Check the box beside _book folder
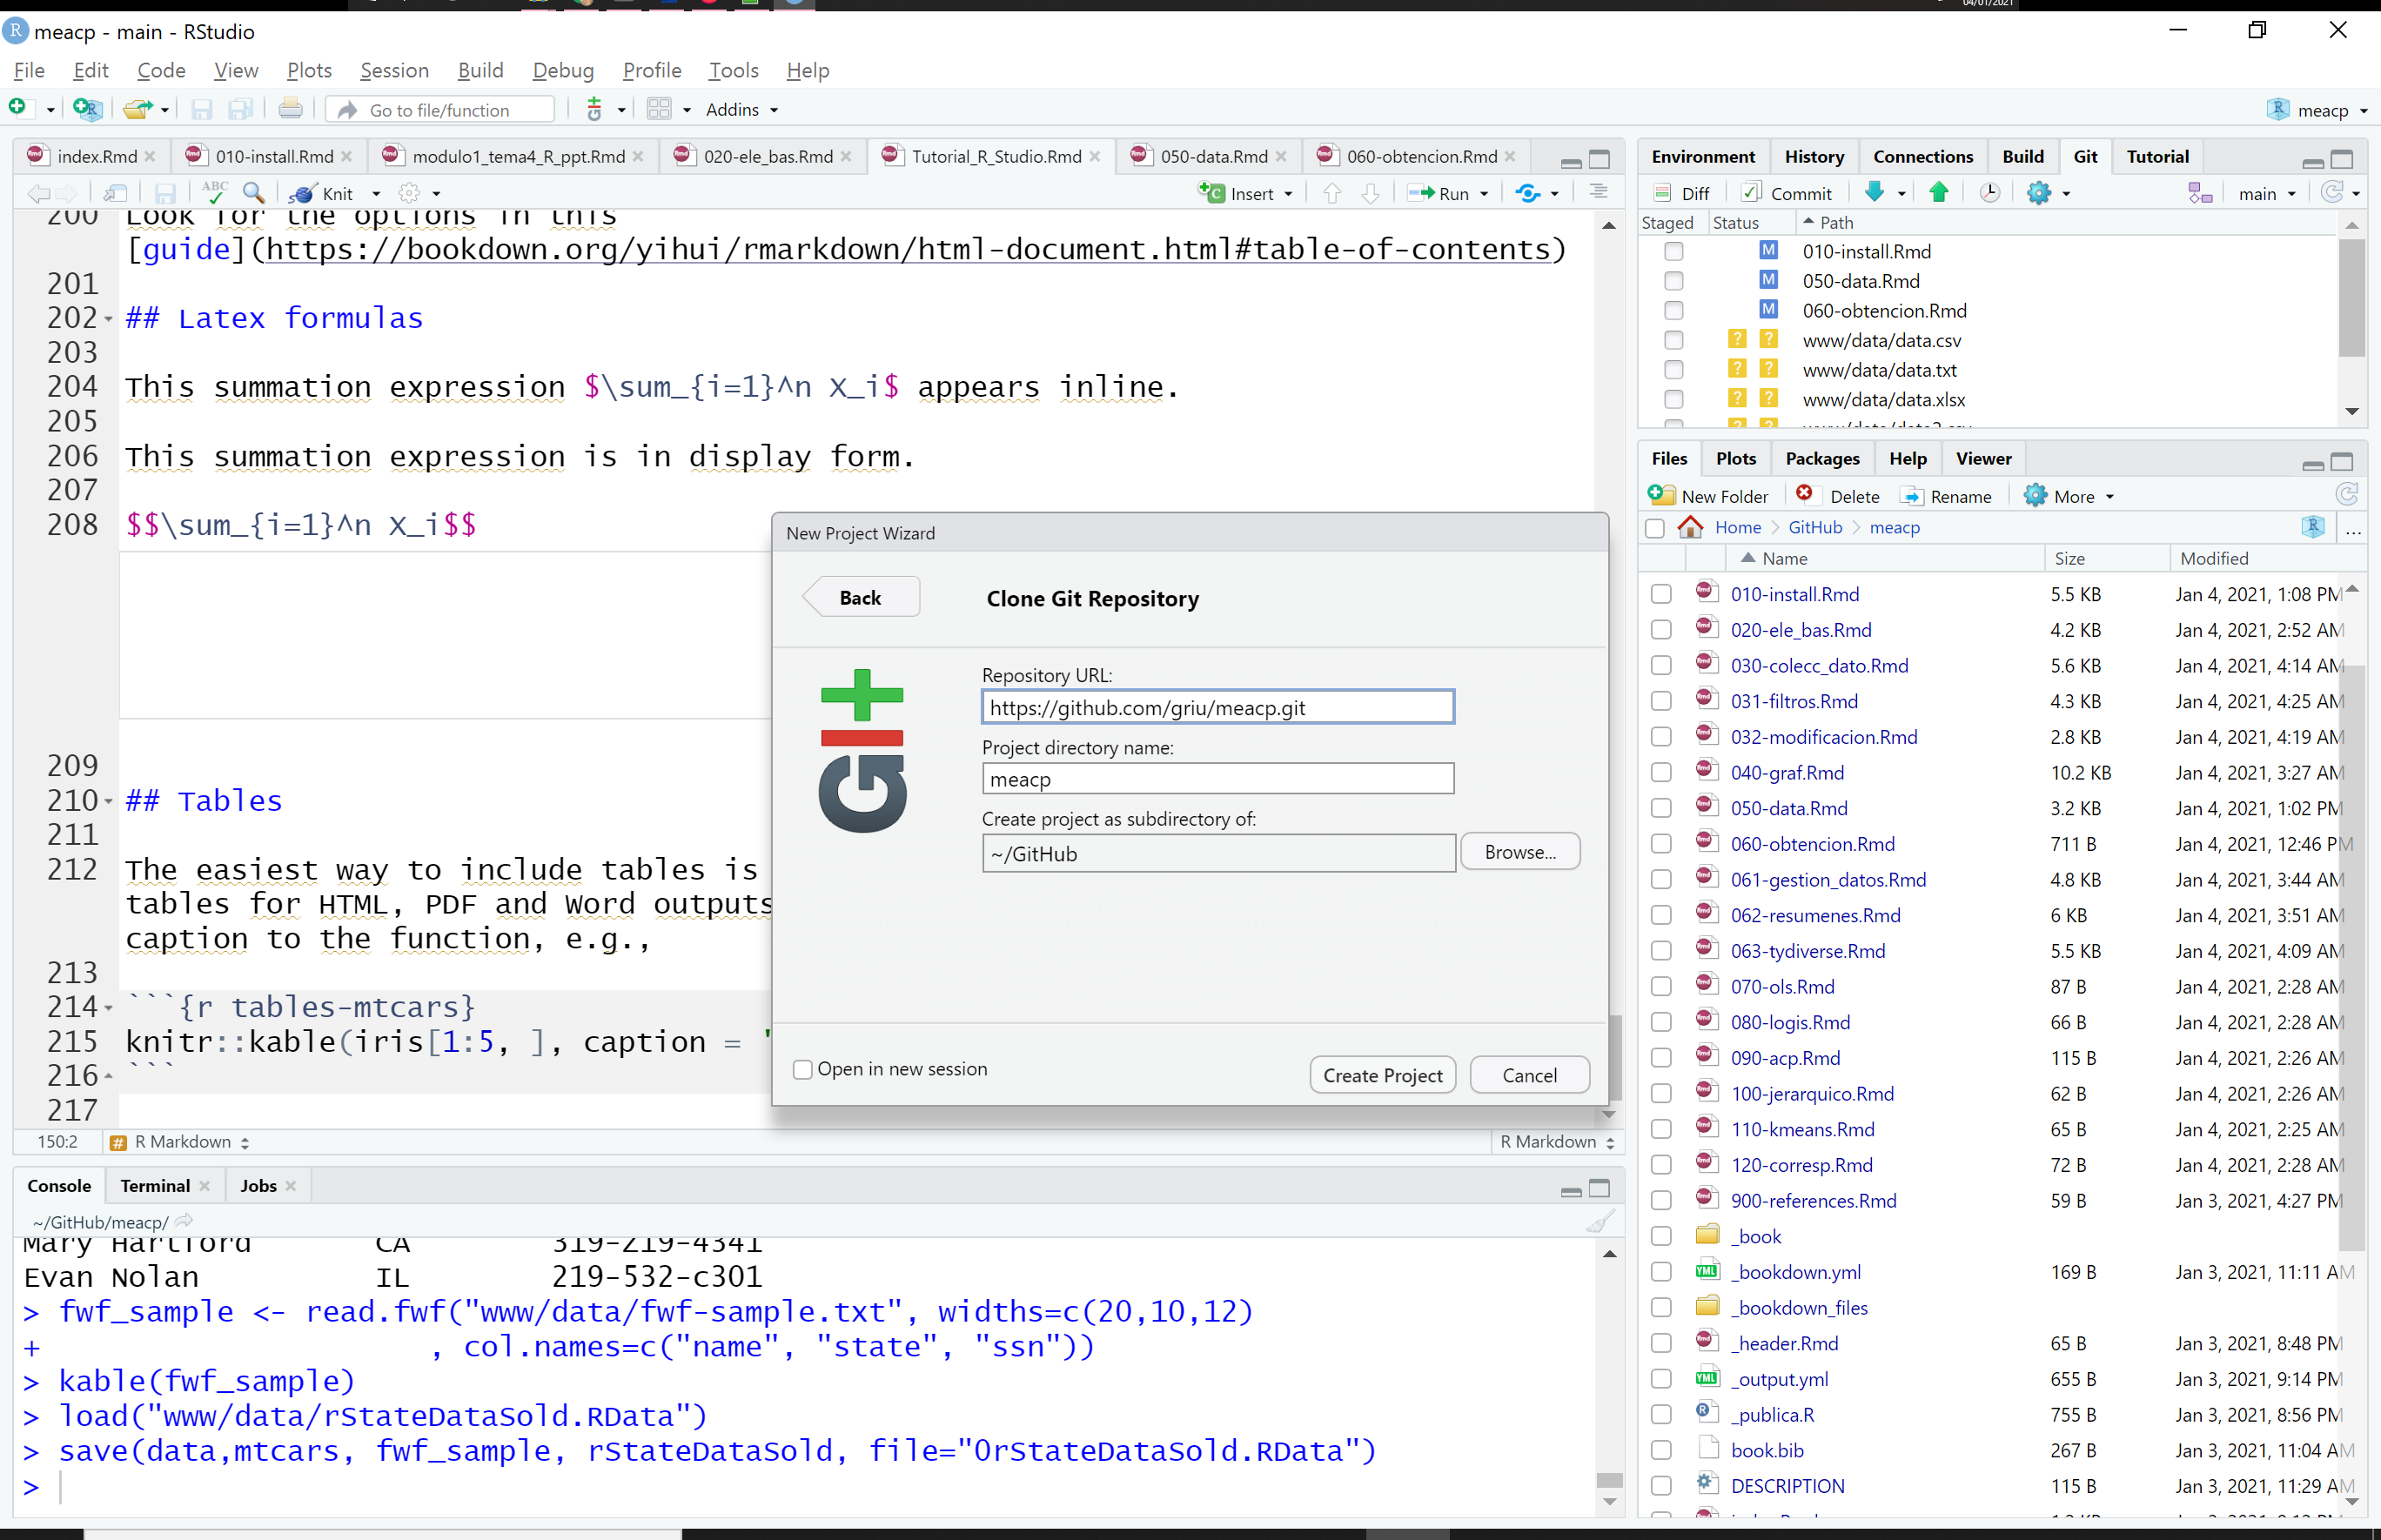The height and width of the screenshot is (1540, 2381). 1661,1236
